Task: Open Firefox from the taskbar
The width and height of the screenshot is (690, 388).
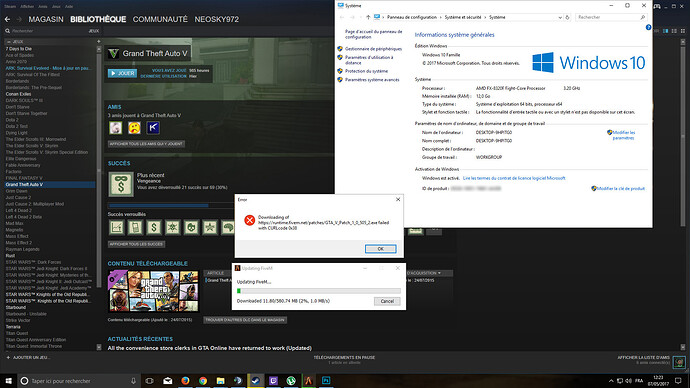Action: (185, 381)
